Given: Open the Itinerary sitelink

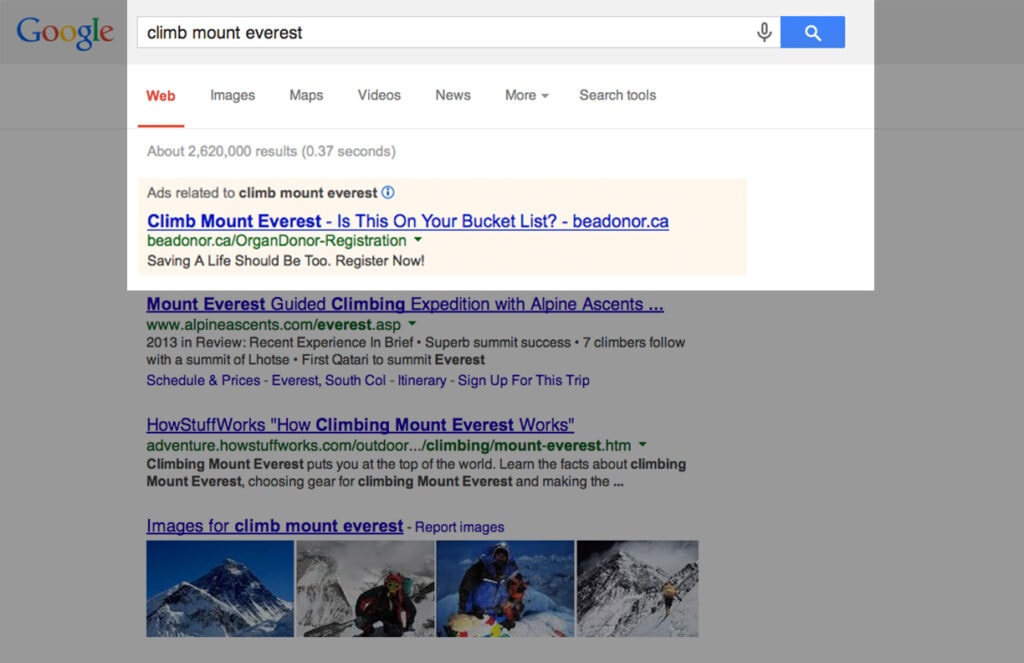Looking at the screenshot, I should 422,380.
